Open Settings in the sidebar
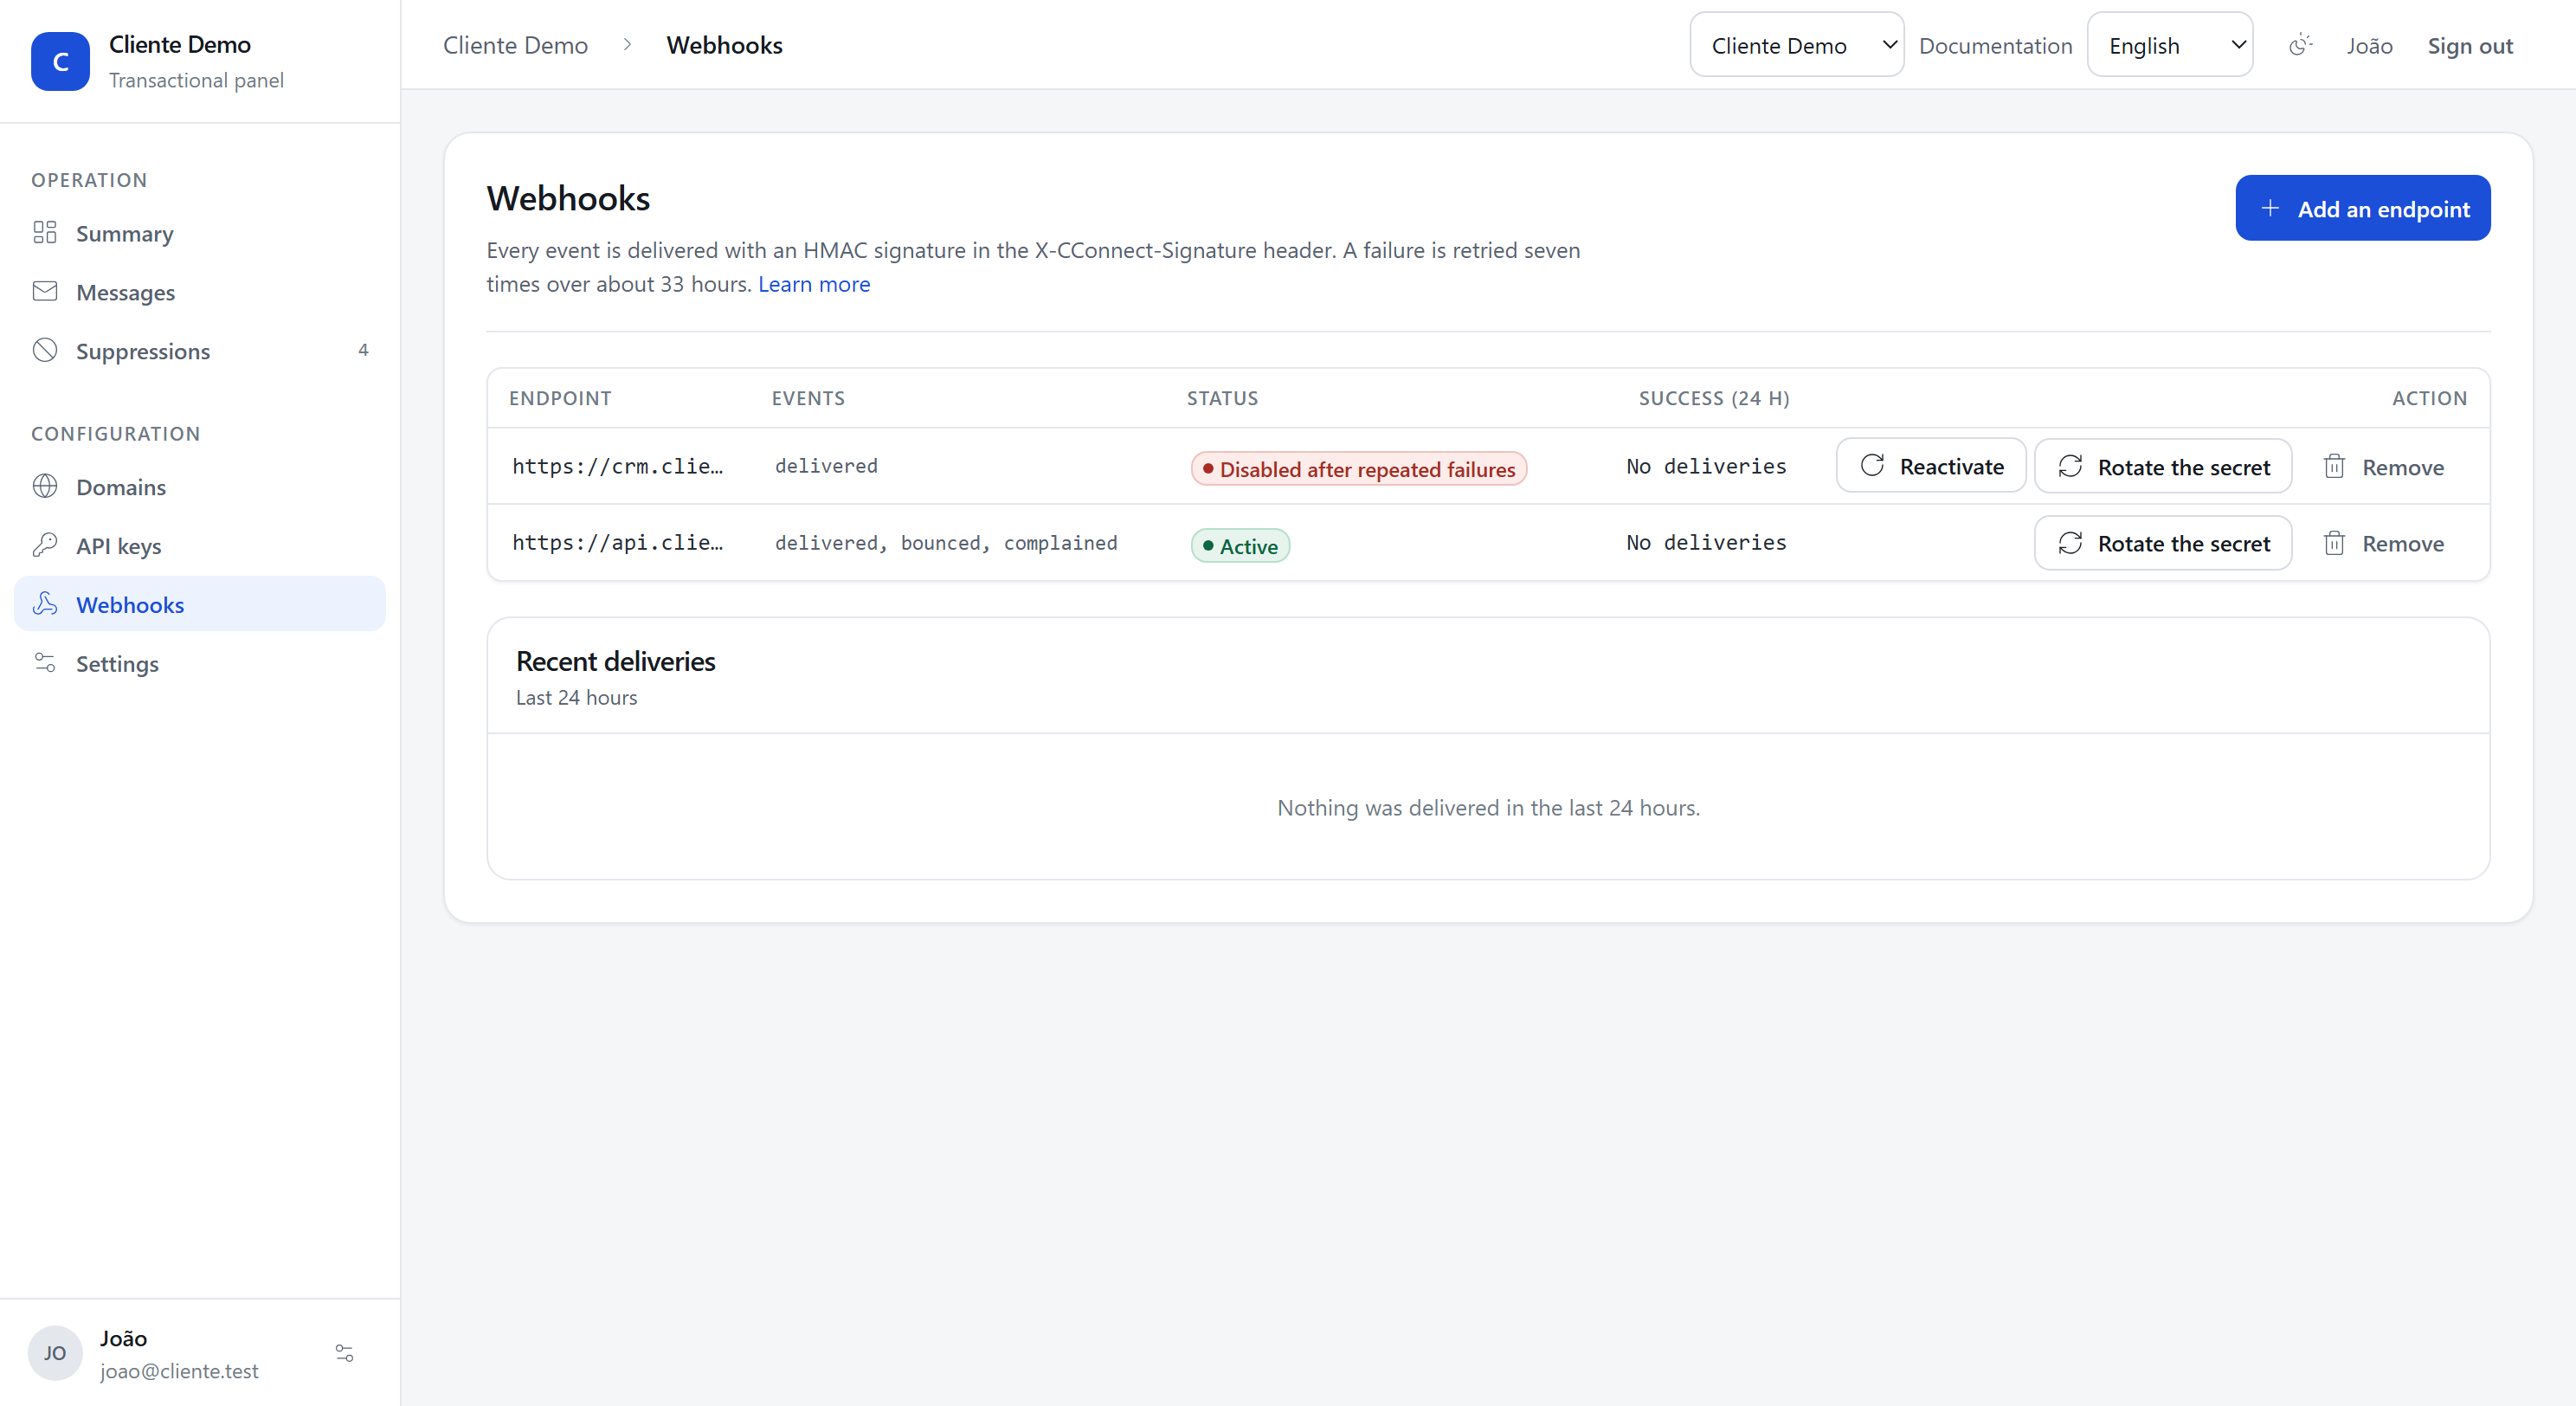 tap(200, 663)
